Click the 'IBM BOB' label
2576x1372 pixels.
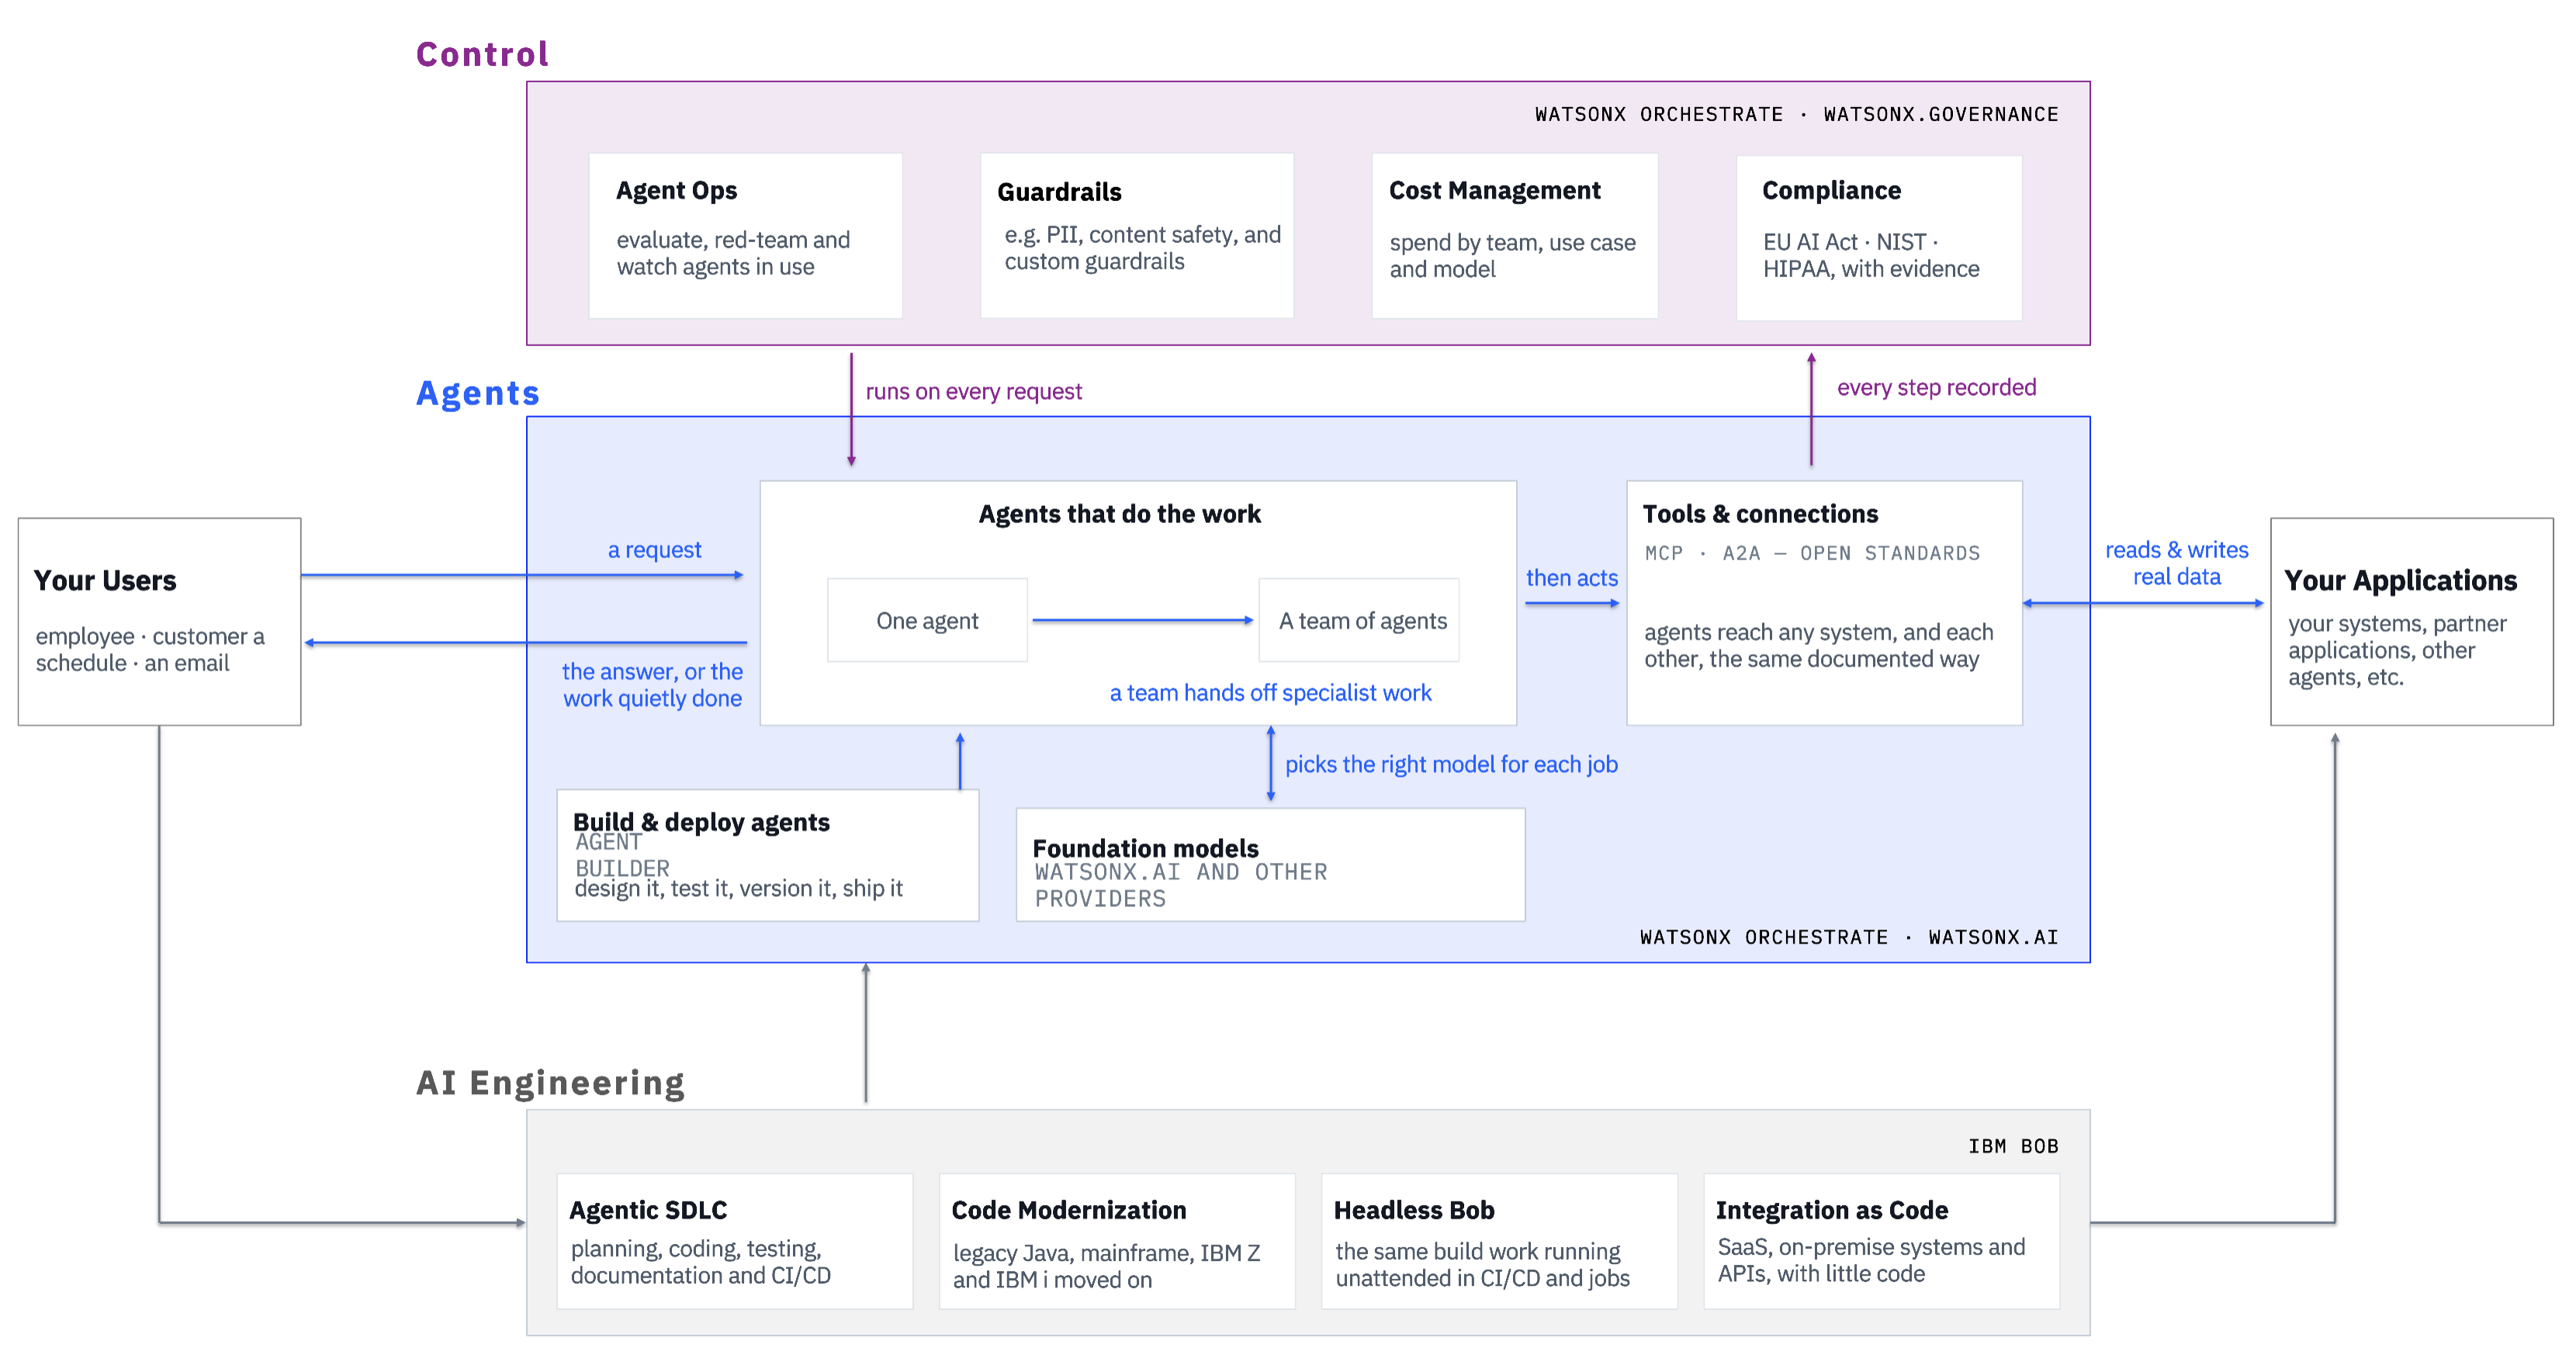2013,1146
